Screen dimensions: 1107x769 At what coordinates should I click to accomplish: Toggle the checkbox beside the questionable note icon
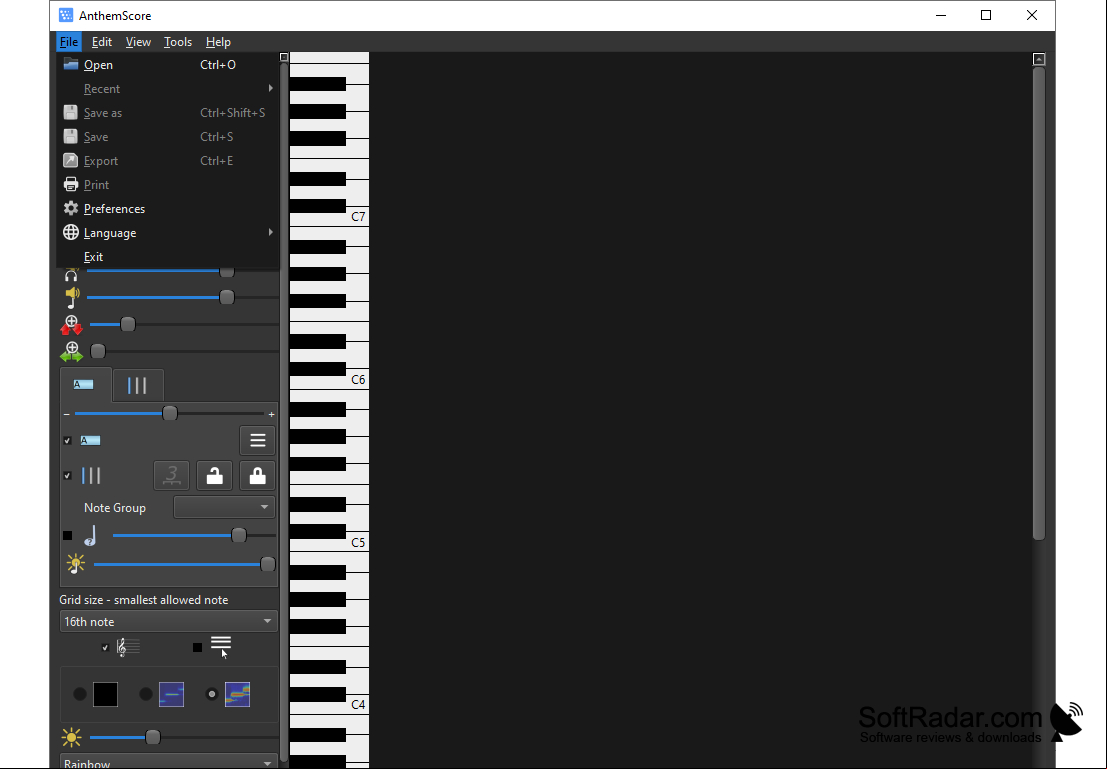[x=68, y=536]
